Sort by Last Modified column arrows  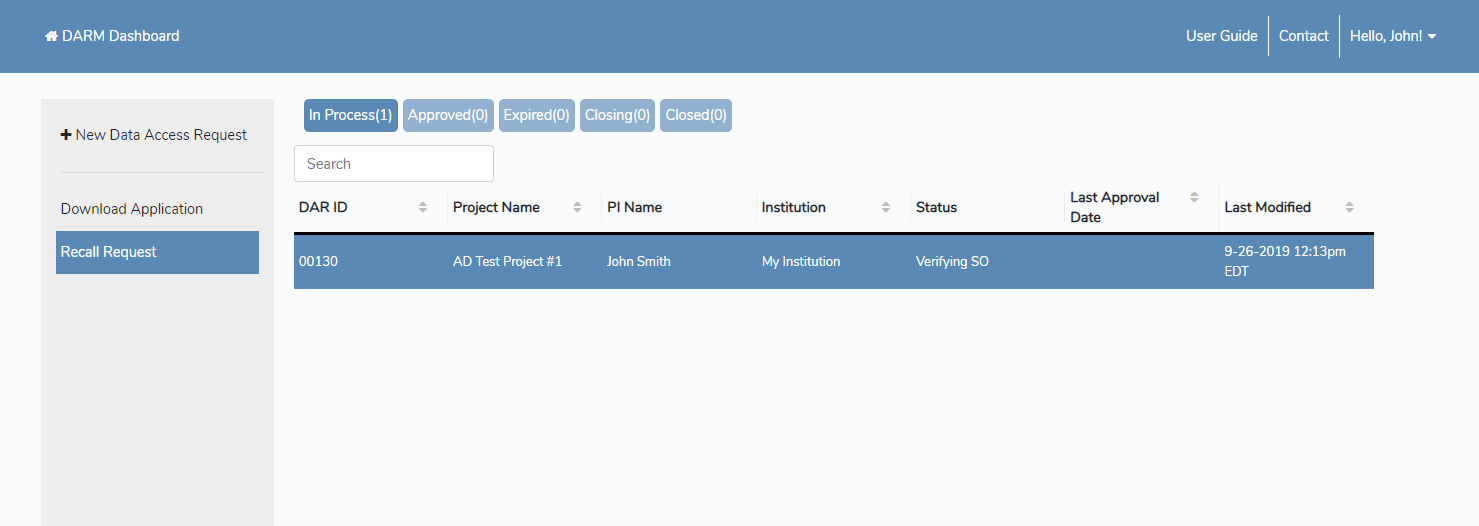1349,207
